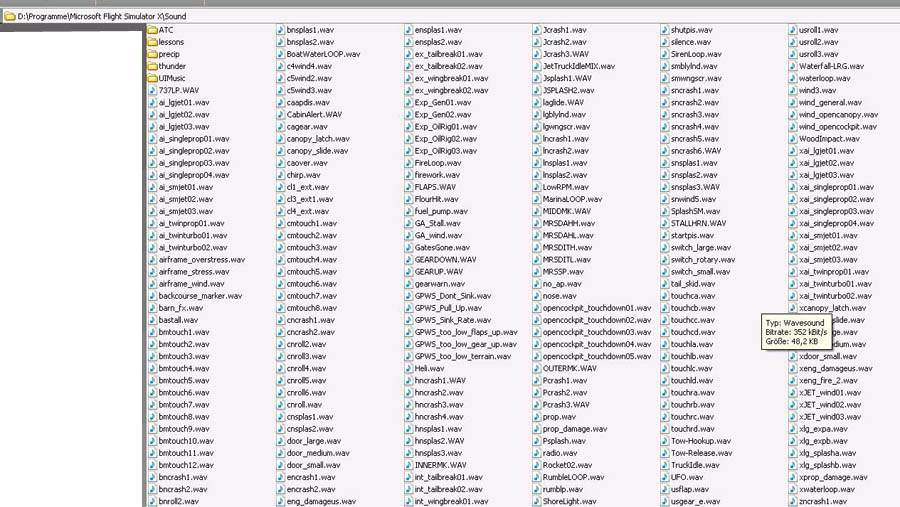Click the audio icon of Heli.wav

pyautogui.click(x=408, y=368)
